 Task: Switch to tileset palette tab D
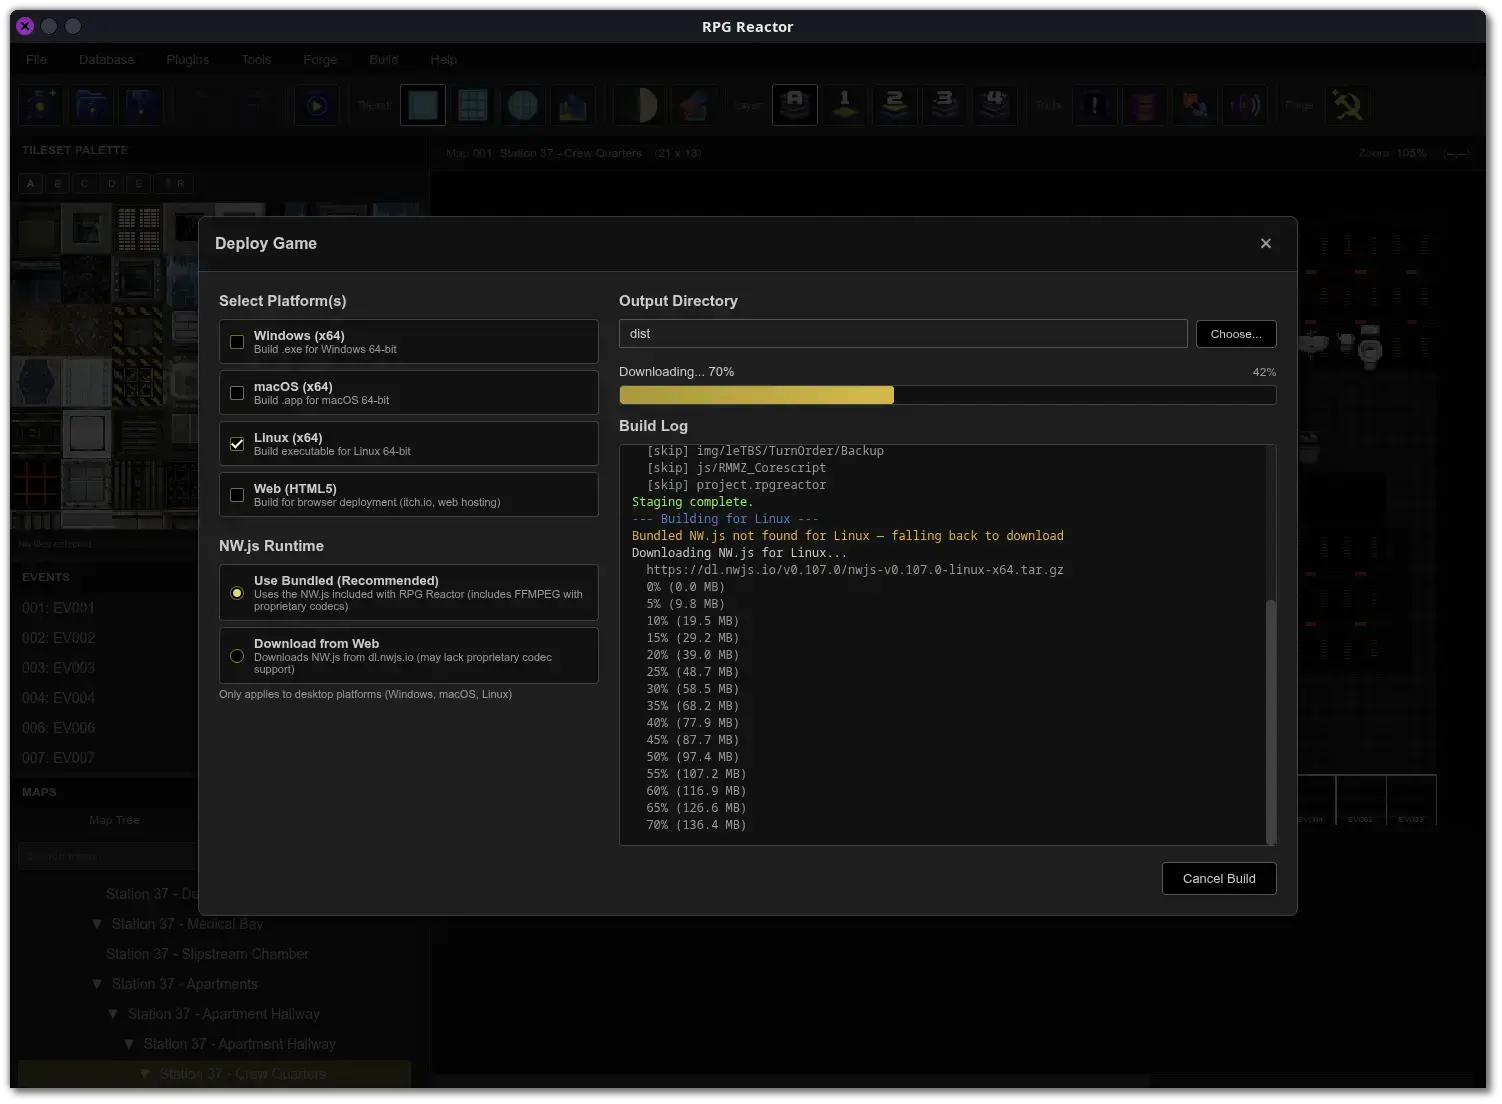coord(112,184)
